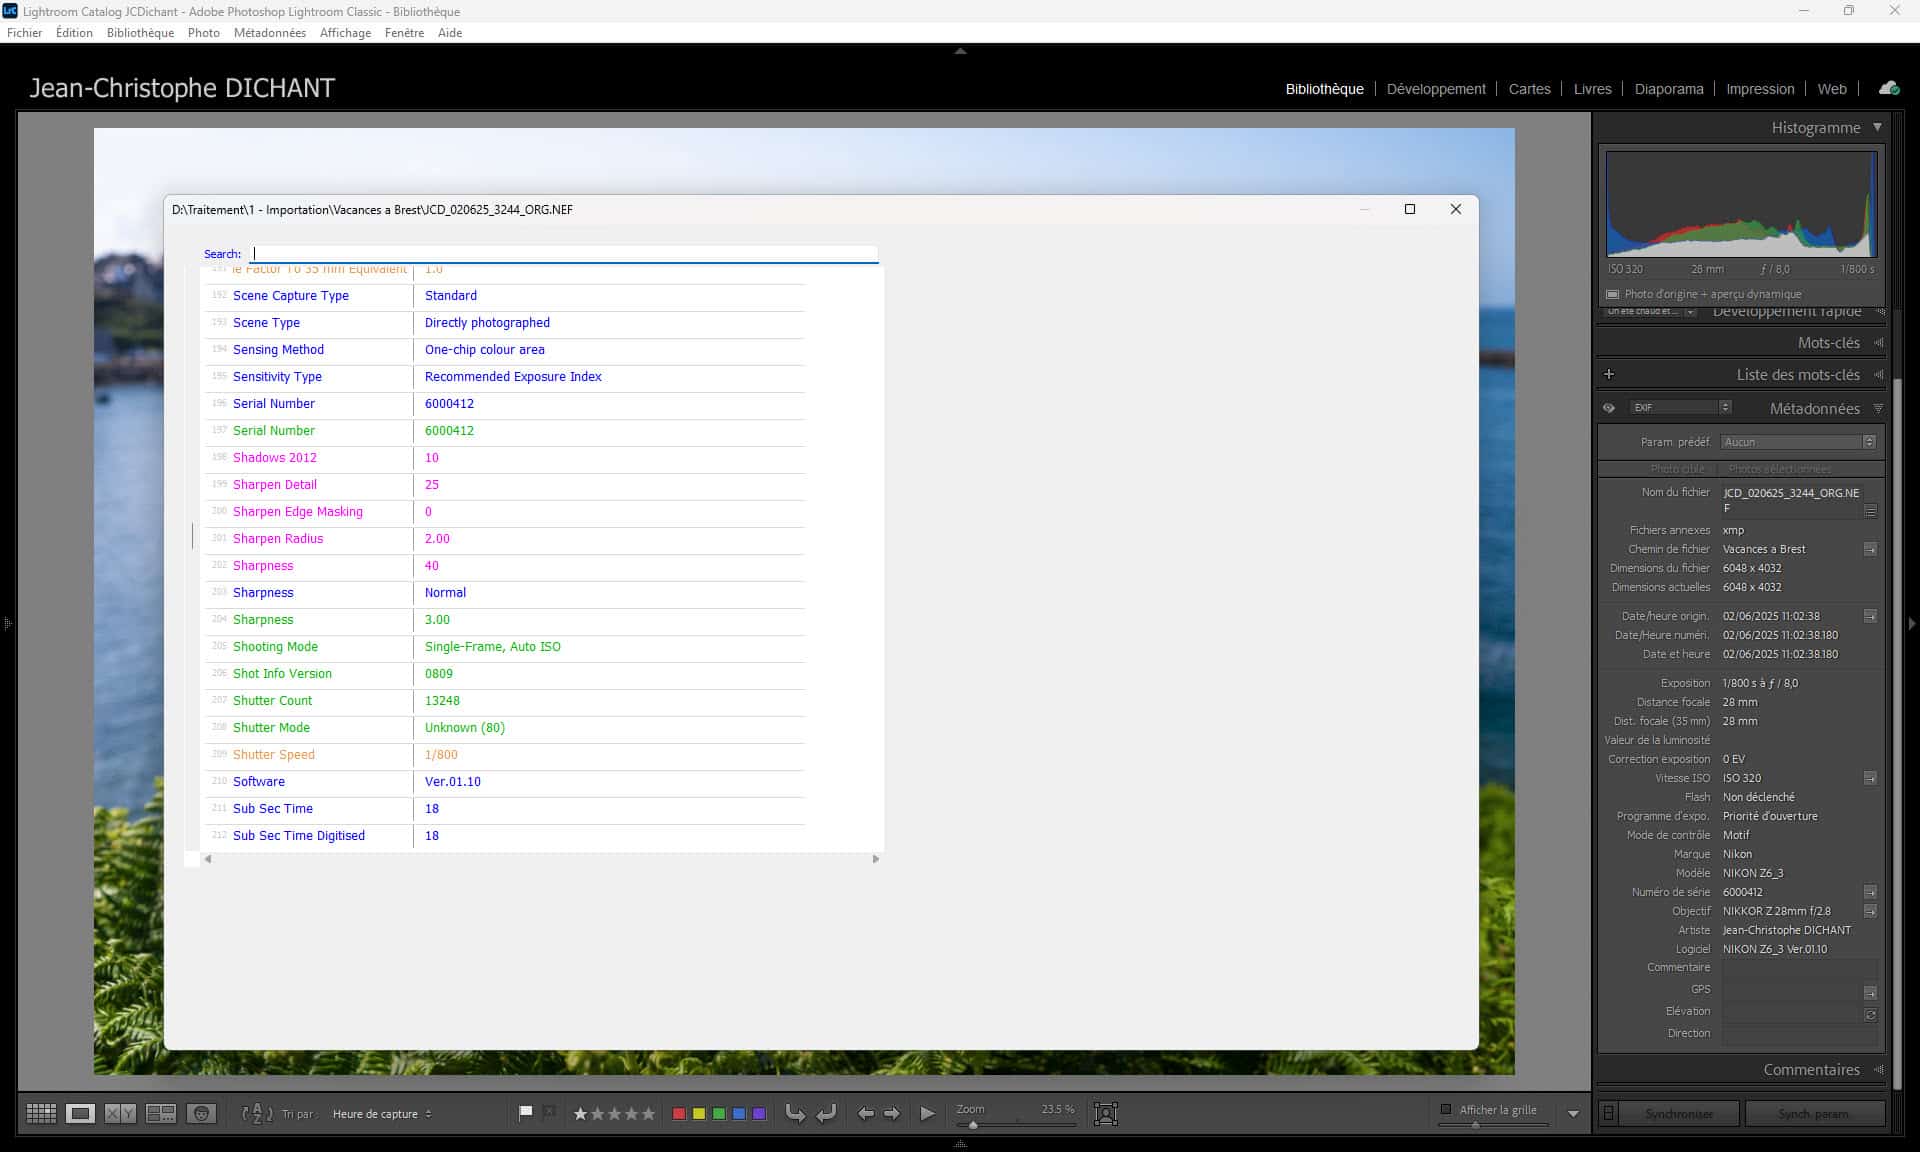Open cloud sync status icon
This screenshot has height=1152, width=1920.
[x=1888, y=88]
